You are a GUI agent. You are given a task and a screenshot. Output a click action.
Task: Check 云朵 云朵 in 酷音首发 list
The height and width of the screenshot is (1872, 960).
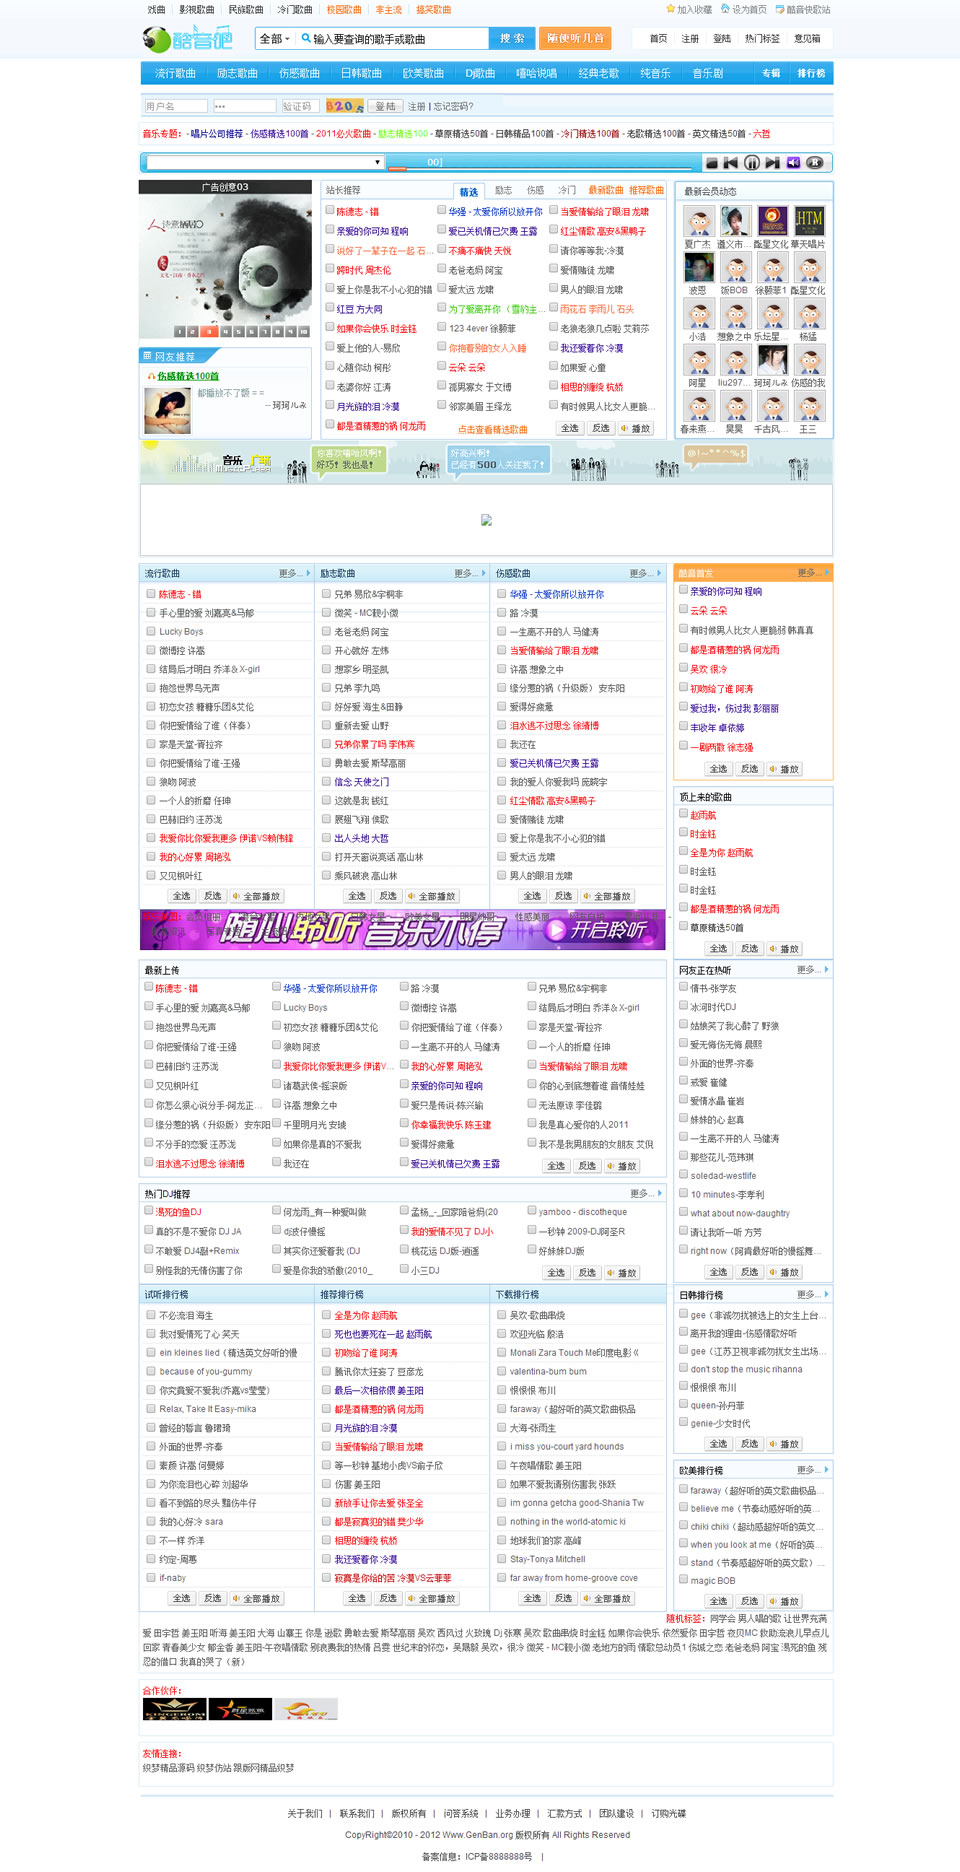coord(684,608)
